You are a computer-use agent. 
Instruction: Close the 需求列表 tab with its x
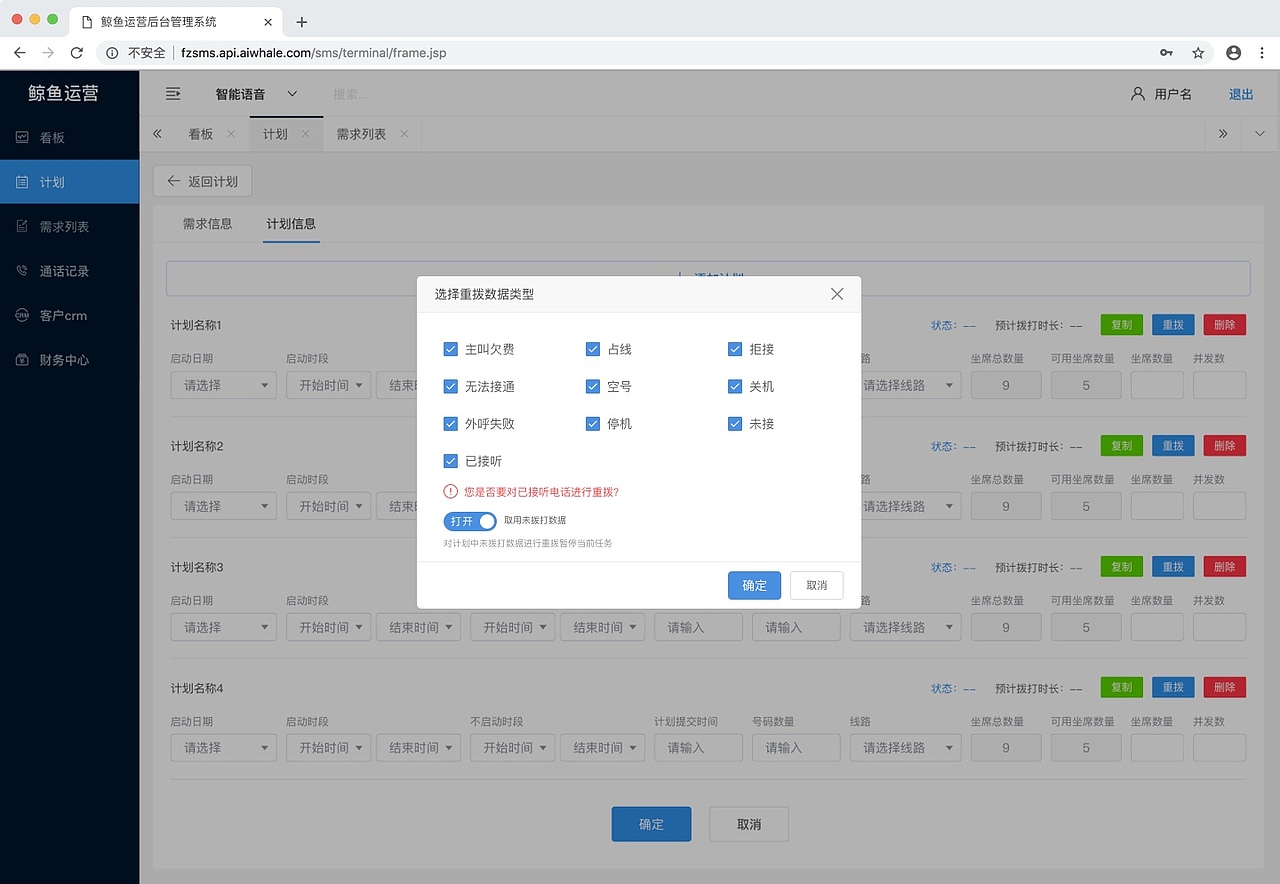(404, 133)
